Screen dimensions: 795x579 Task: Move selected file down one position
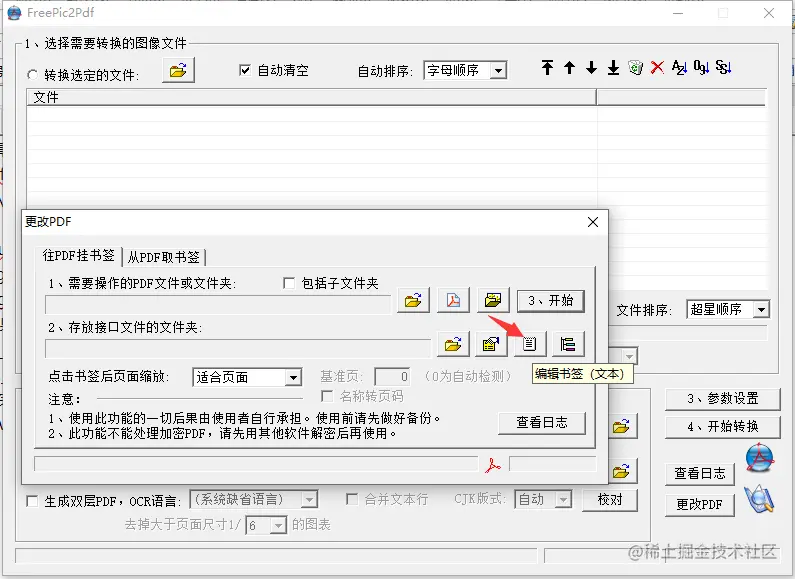[591, 67]
